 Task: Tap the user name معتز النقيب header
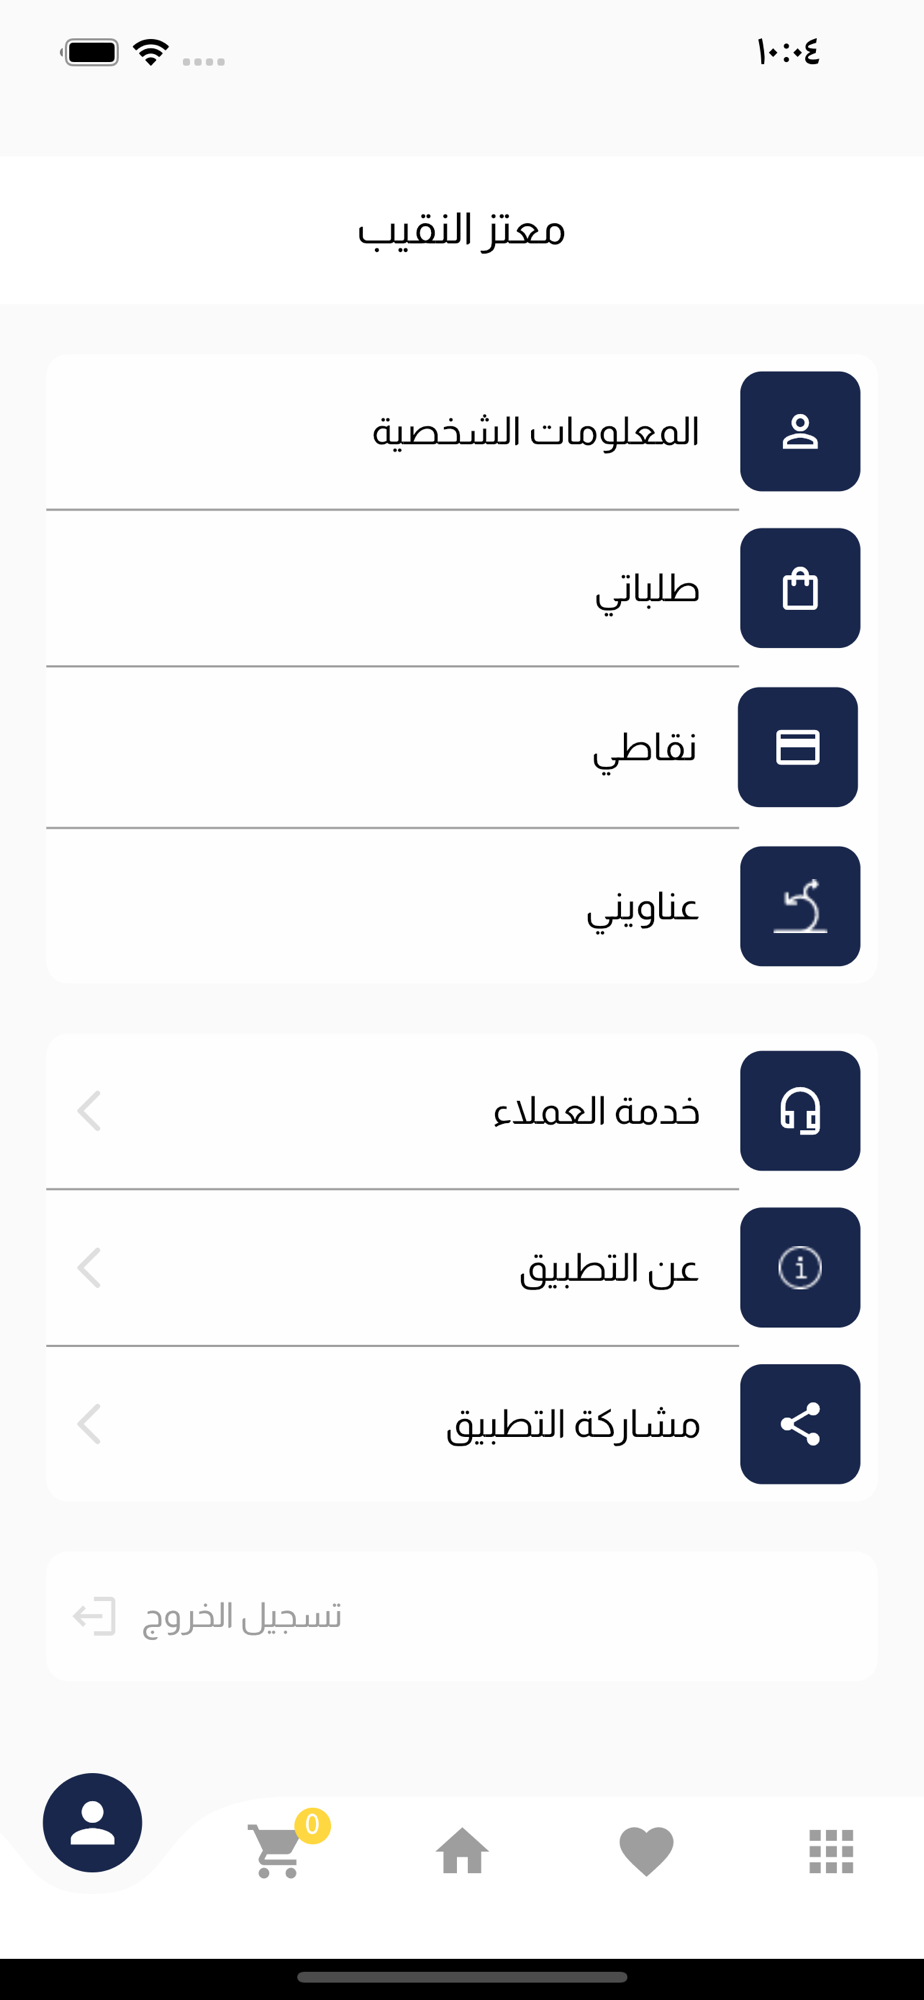coord(462,230)
